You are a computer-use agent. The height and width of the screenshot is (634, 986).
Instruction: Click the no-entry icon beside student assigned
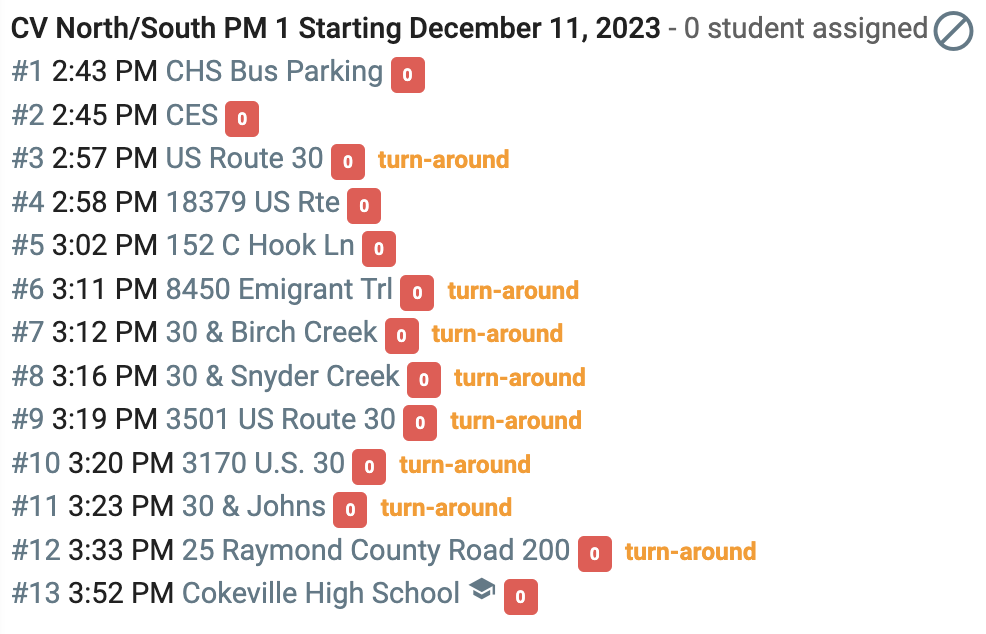pos(953,30)
